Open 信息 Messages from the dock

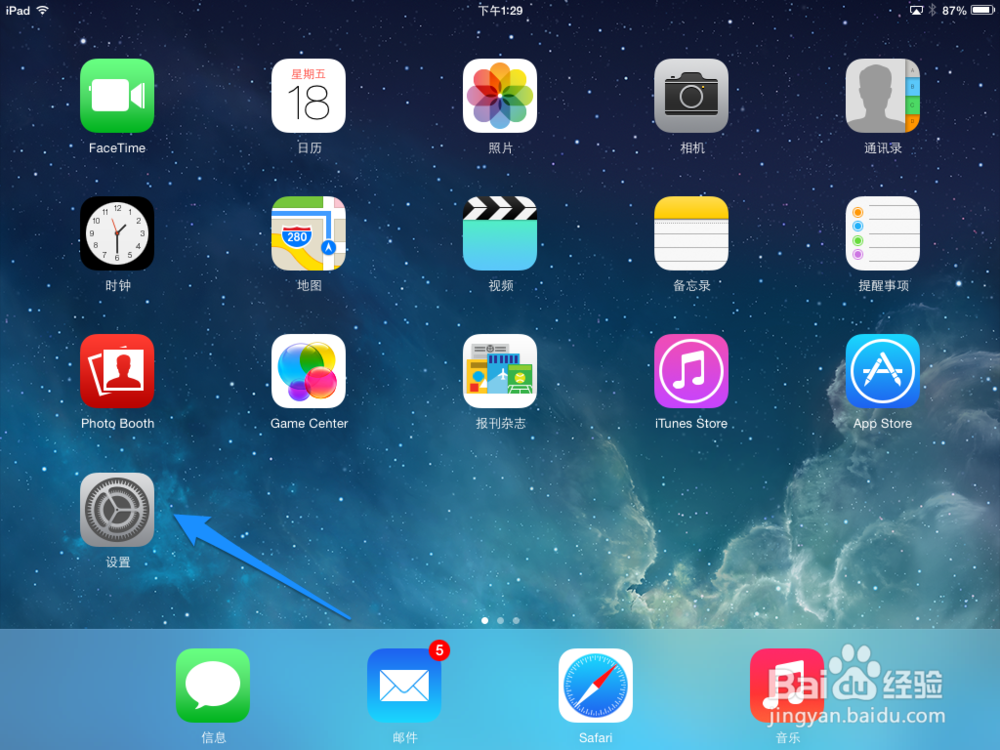click(212, 685)
